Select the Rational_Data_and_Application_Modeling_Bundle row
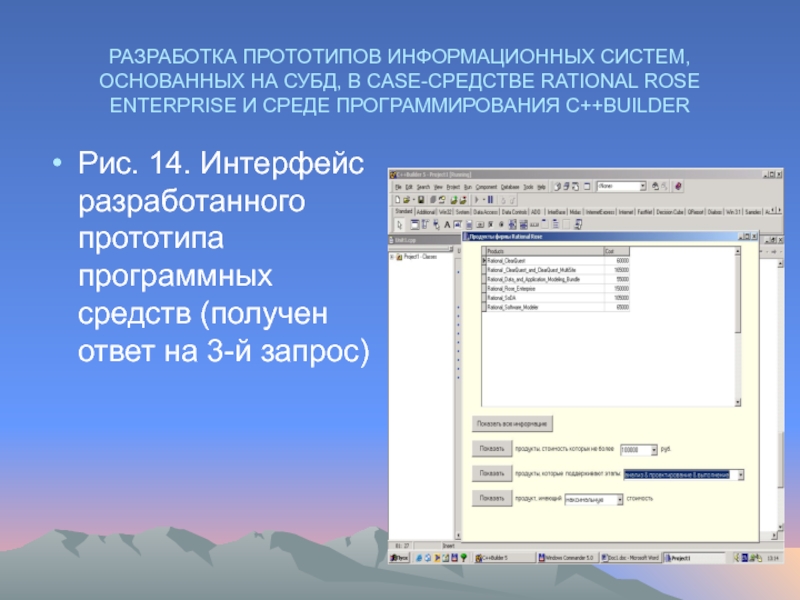The height and width of the screenshot is (600, 800). [556, 280]
